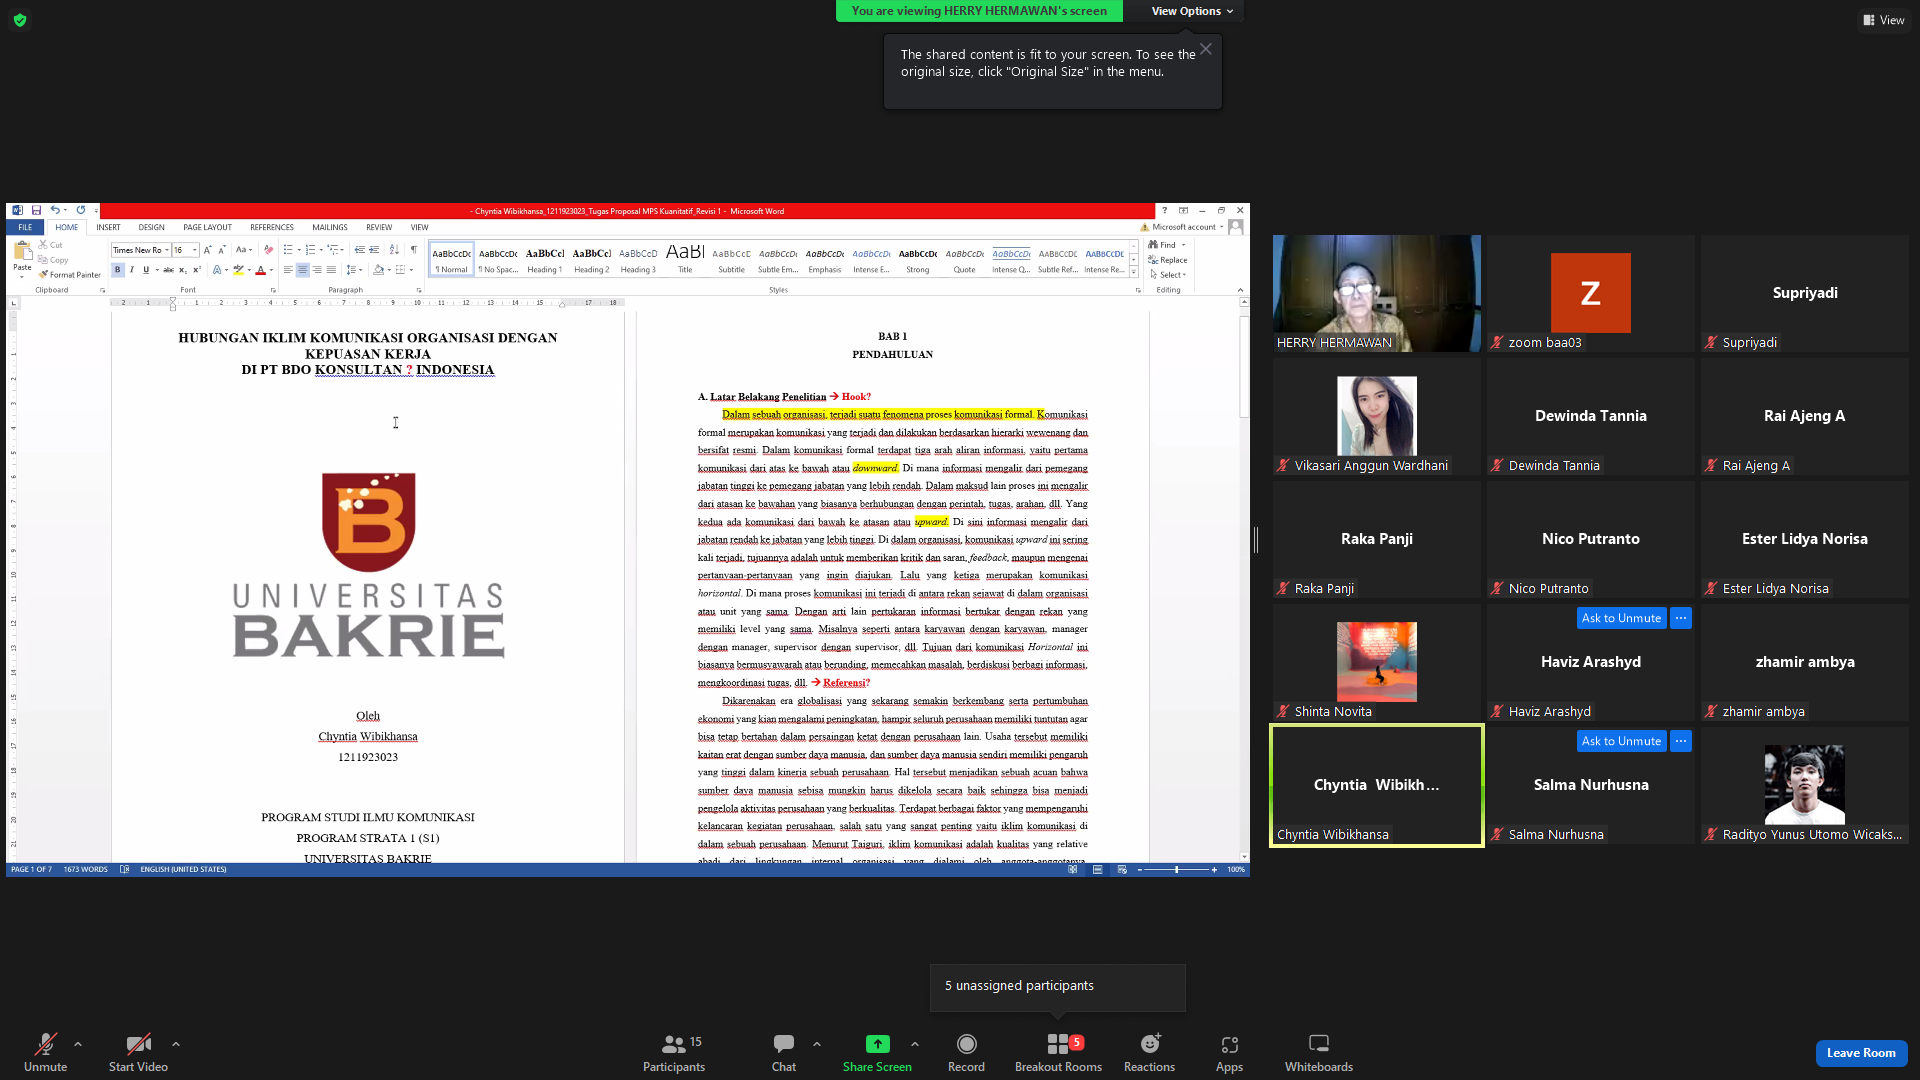Screen dimensions: 1920x1080
Task: Toggle the show paragraph marks pilcrow
Action: (x=413, y=250)
